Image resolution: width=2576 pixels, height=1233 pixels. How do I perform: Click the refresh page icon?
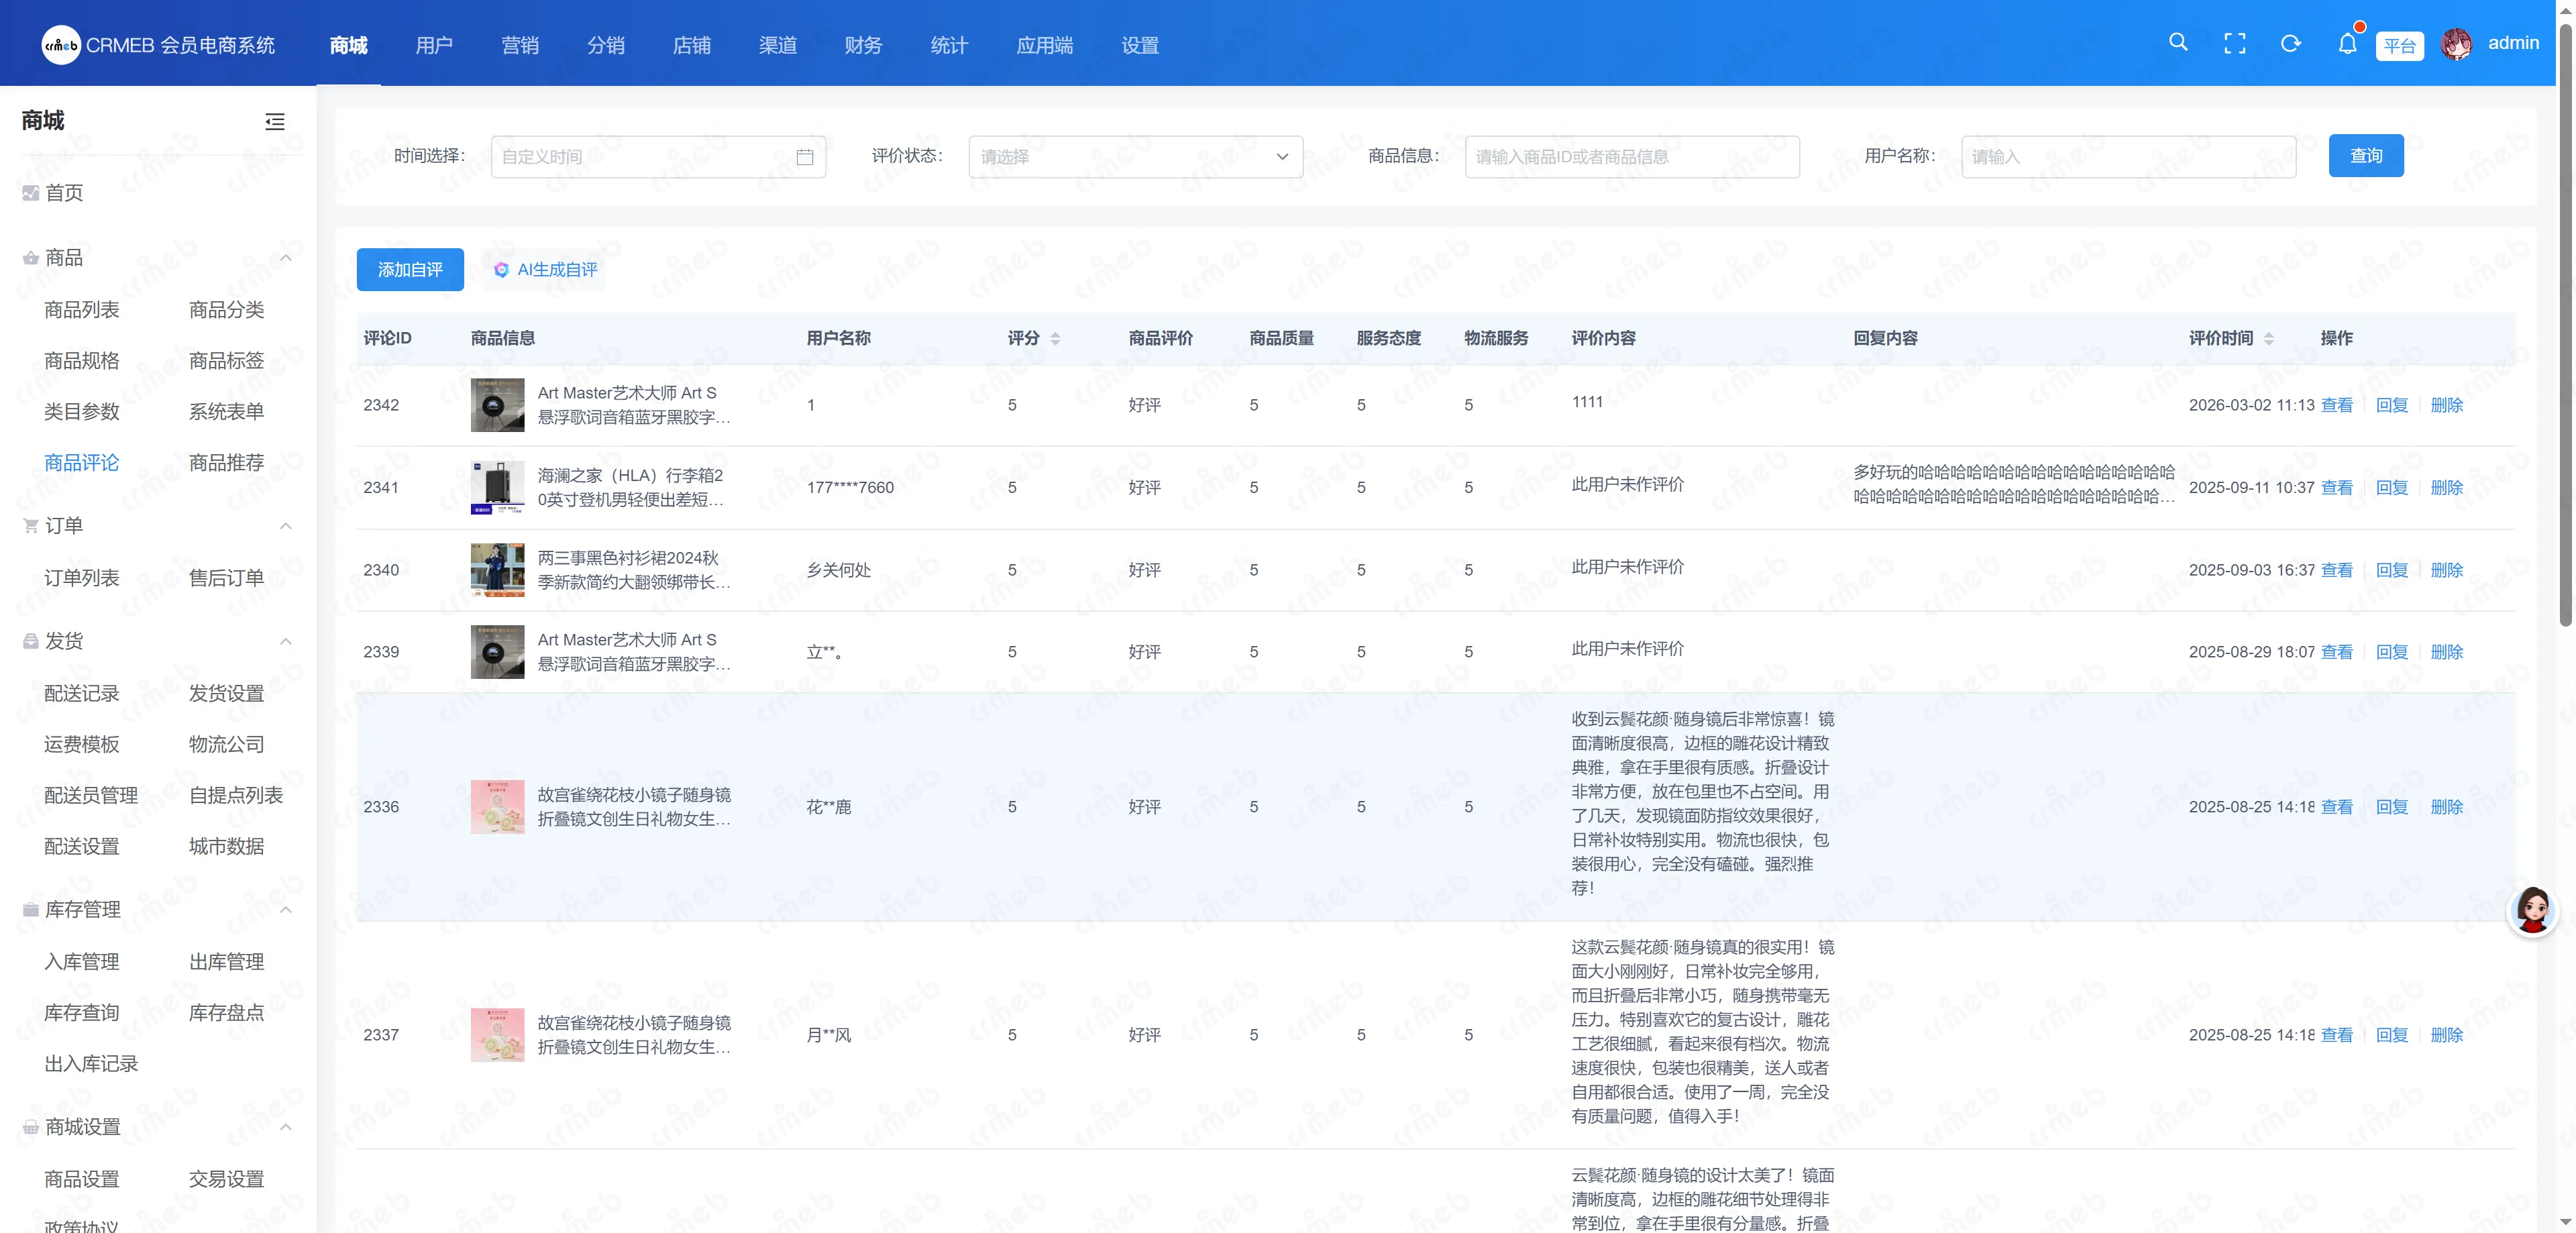tap(2290, 43)
